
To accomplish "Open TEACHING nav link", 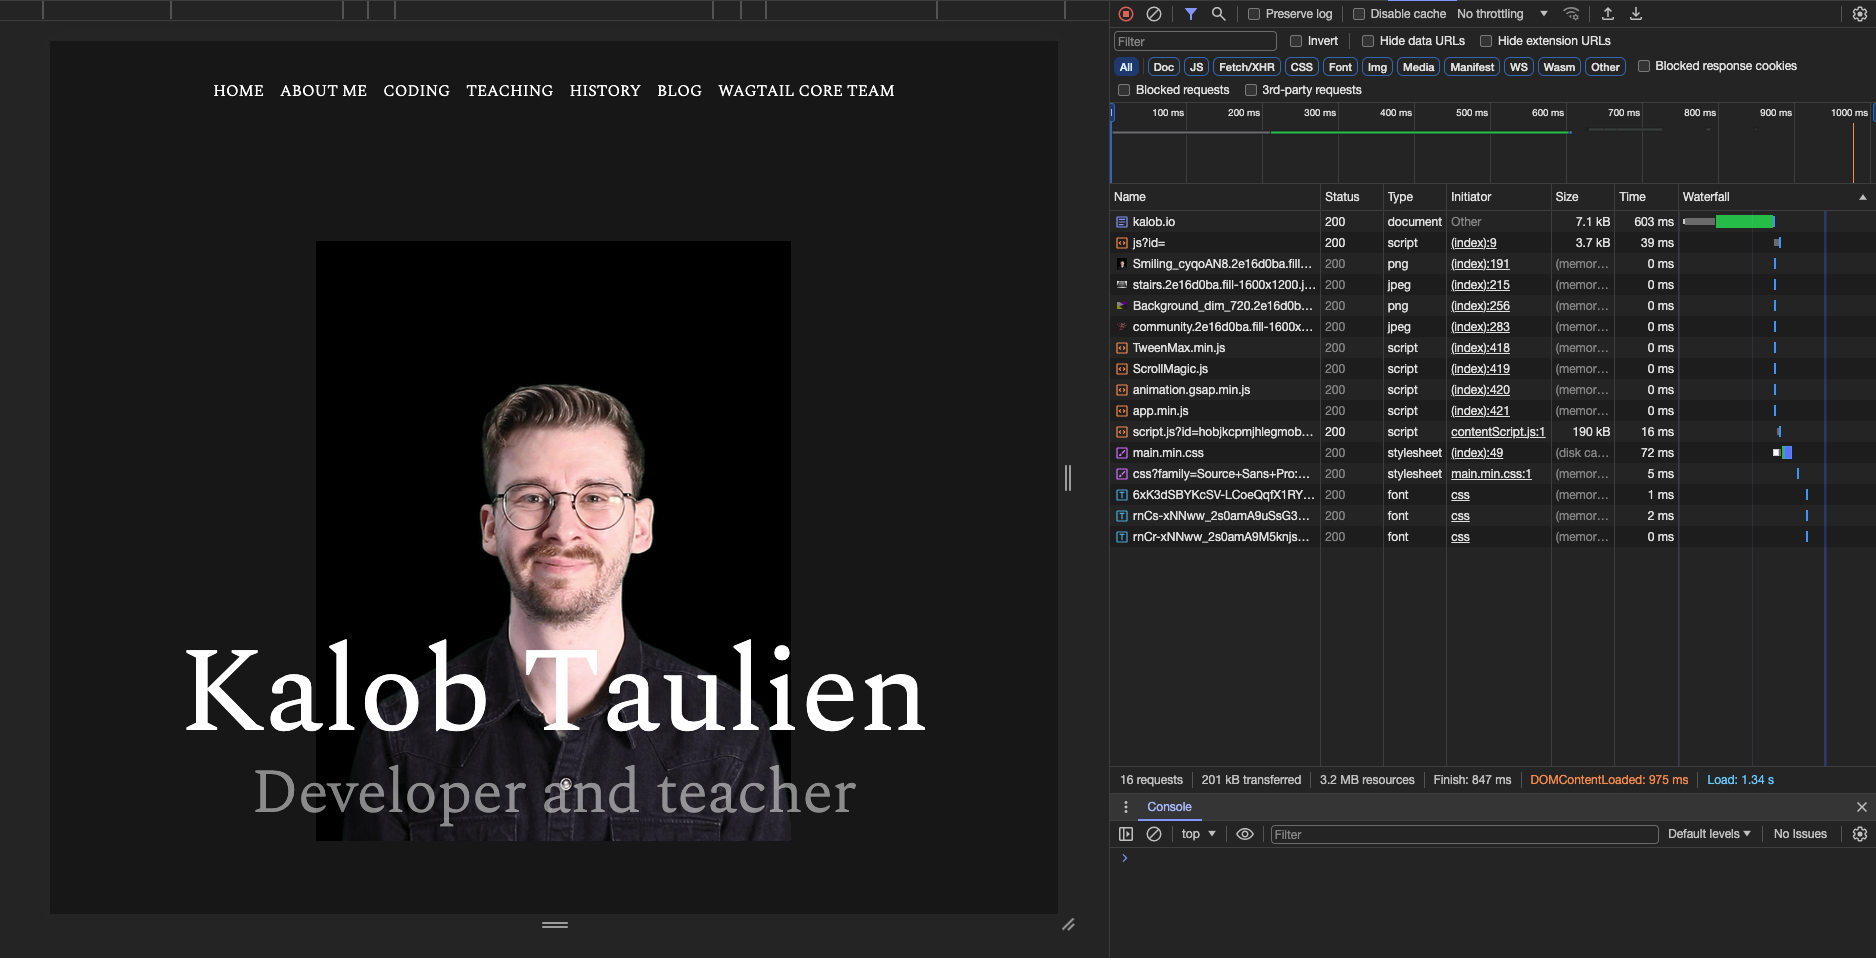I will [x=509, y=91].
